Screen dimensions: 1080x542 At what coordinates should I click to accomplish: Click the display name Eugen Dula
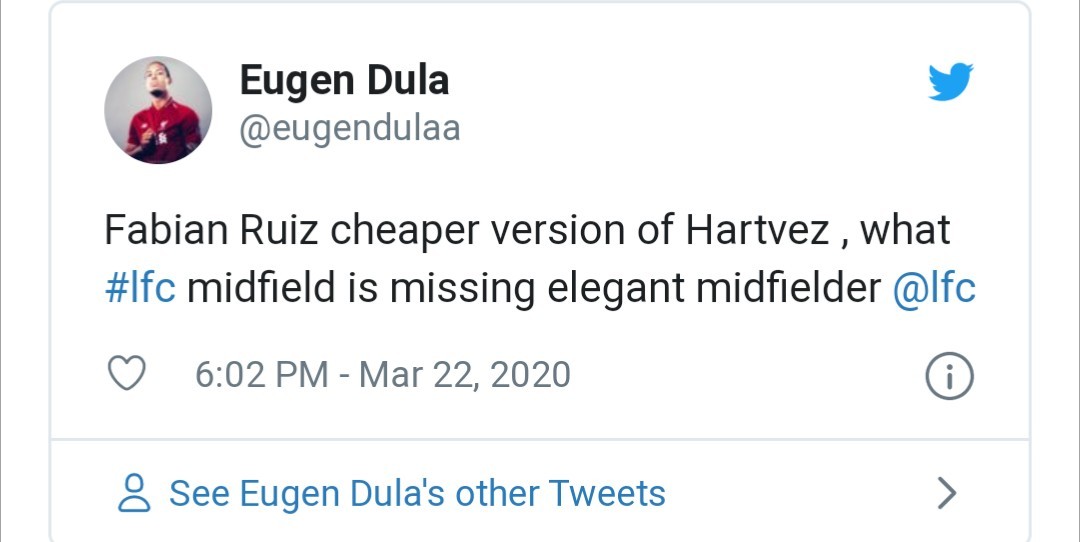(344, 80)
